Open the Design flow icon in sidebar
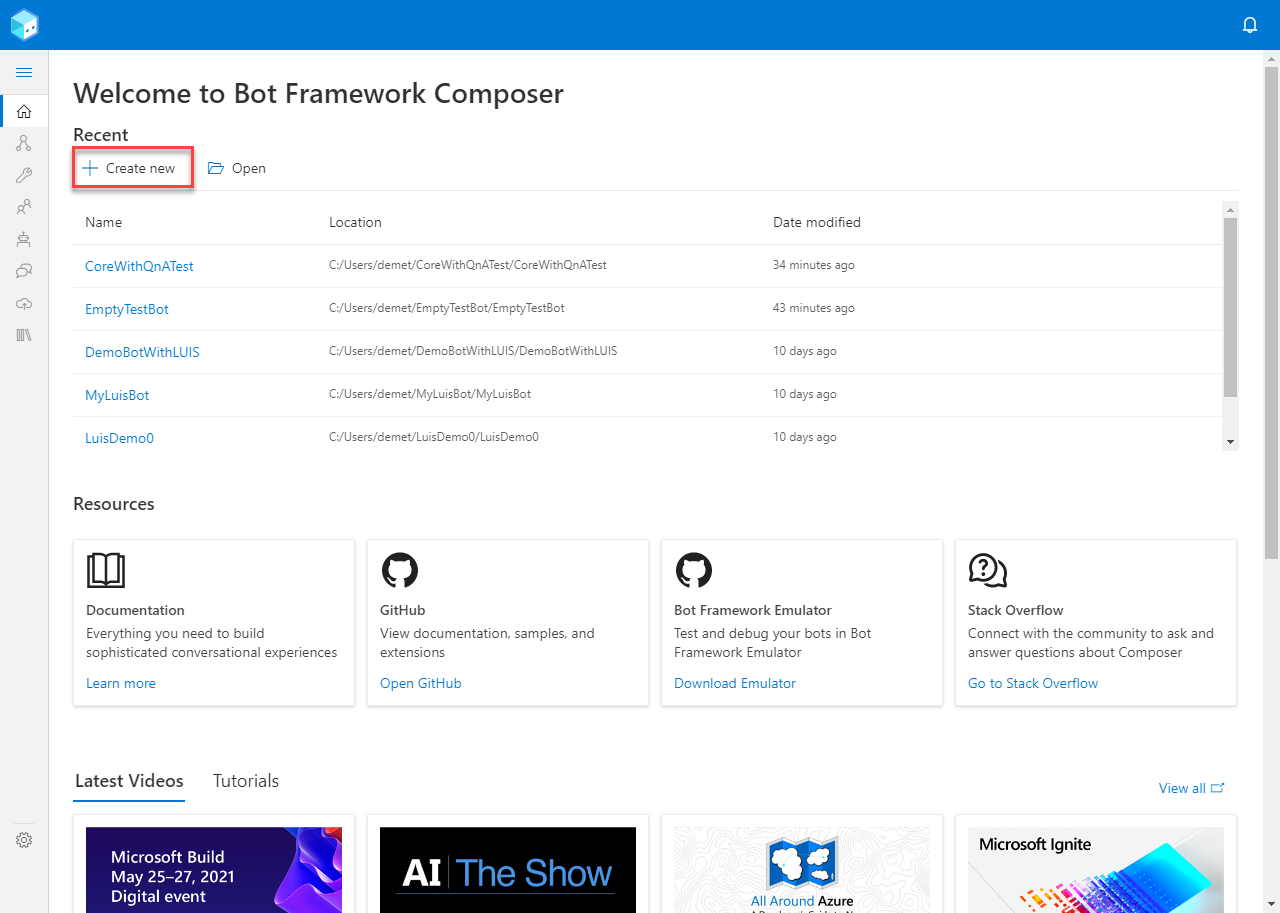Viewport: 1280px width, 913px height. (24, 144)
